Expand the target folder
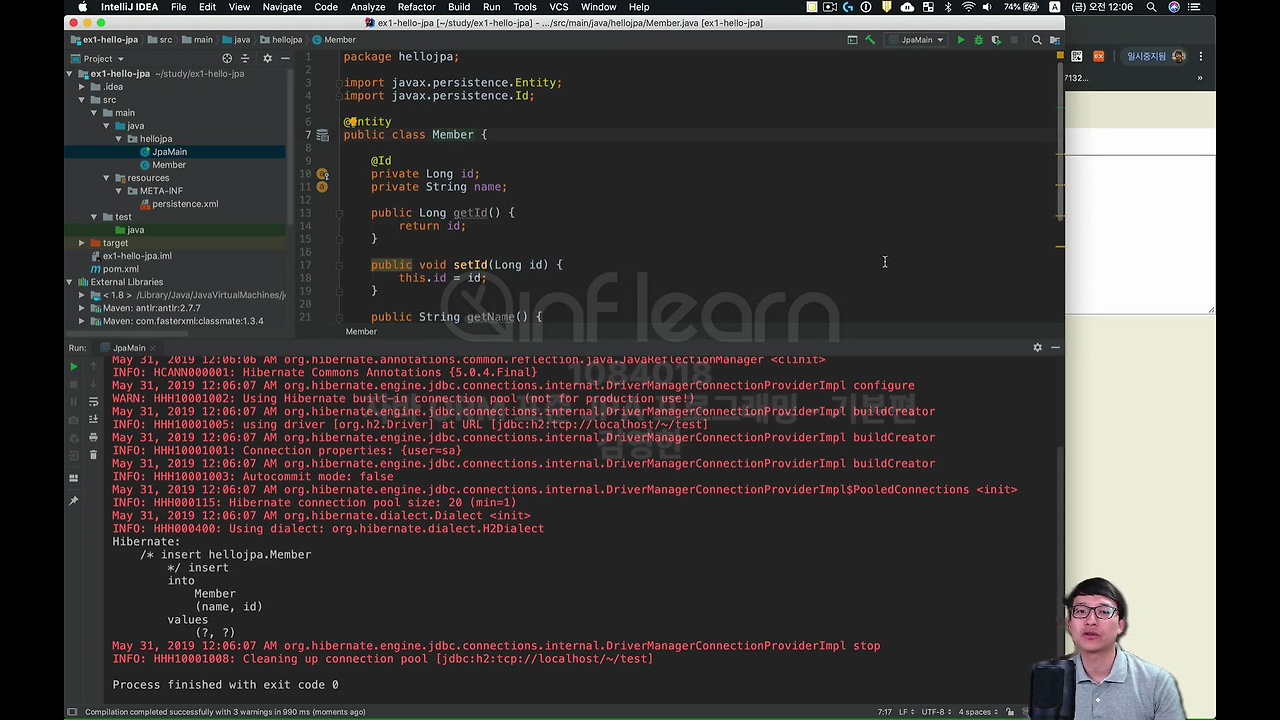1280x720 pixels. pyautogui.click(x=82, y=243)
